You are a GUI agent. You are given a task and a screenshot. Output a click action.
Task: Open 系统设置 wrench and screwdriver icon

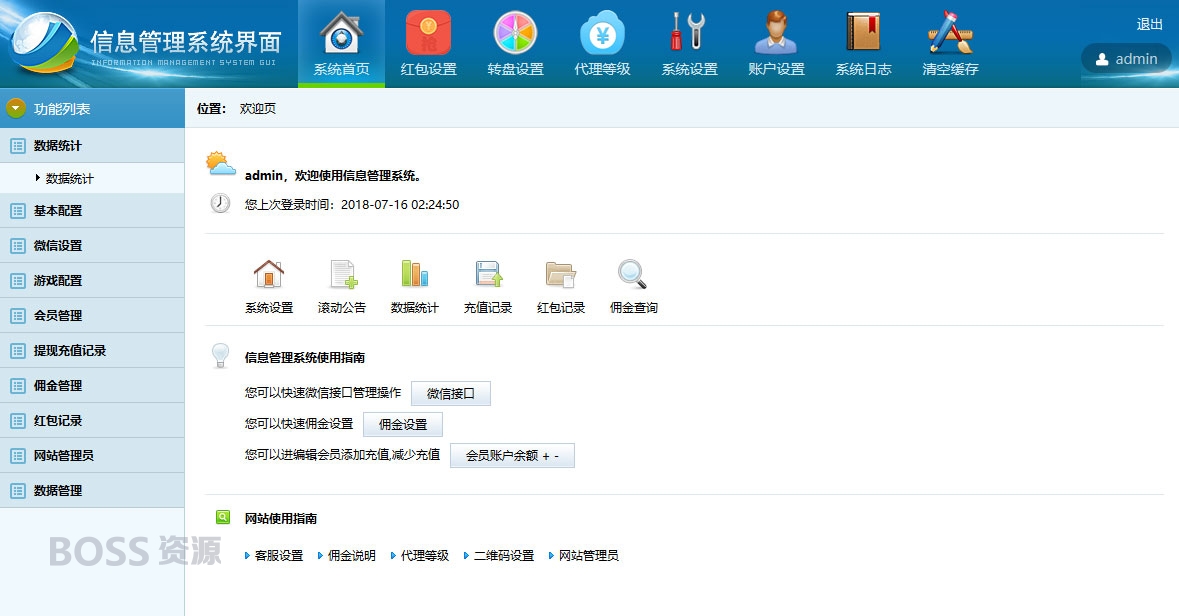point(689,33)
